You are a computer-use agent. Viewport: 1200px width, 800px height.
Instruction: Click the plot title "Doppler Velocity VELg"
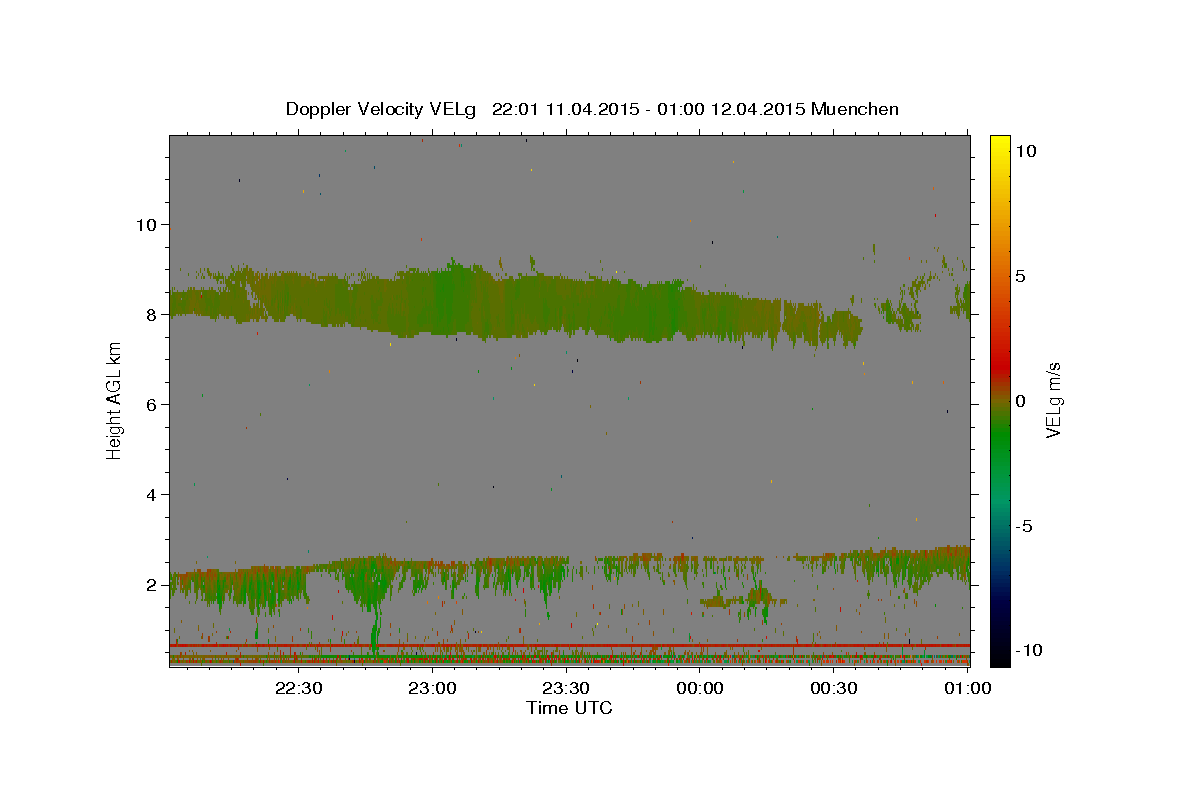pos(381,109)
